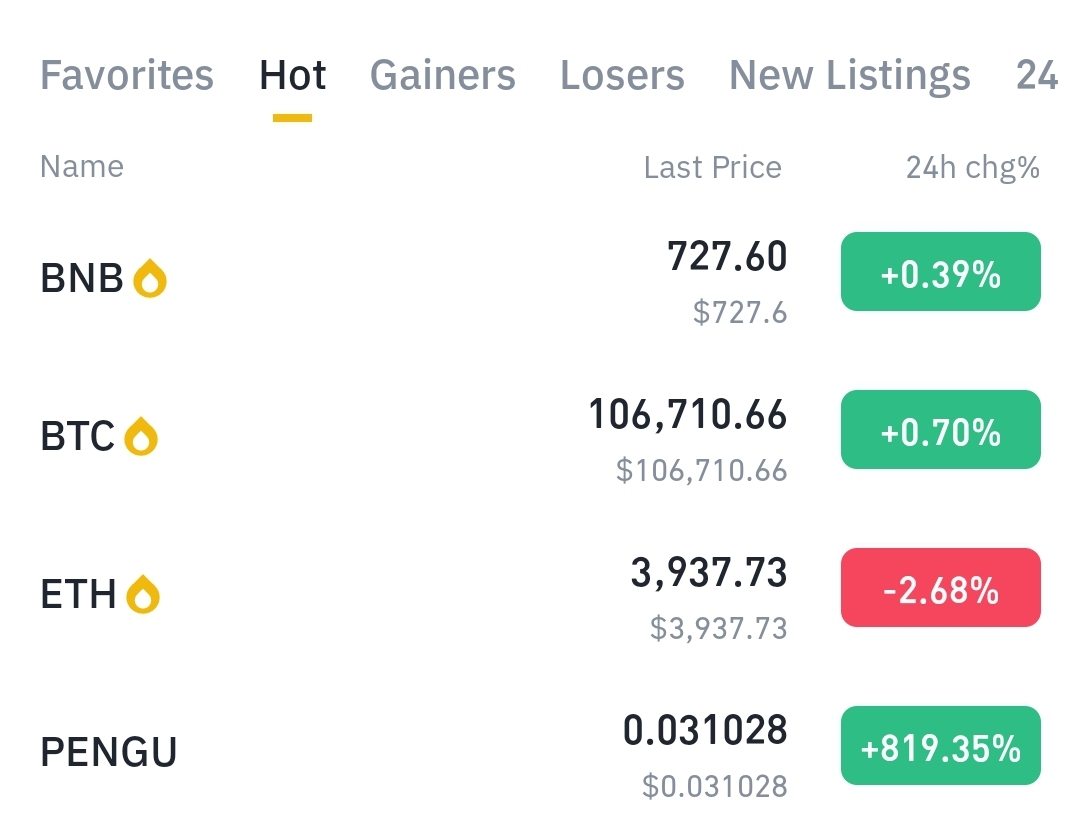Click BNB's green +0.39% change badge
1080x823 pixels.
(x=940, y=271)
